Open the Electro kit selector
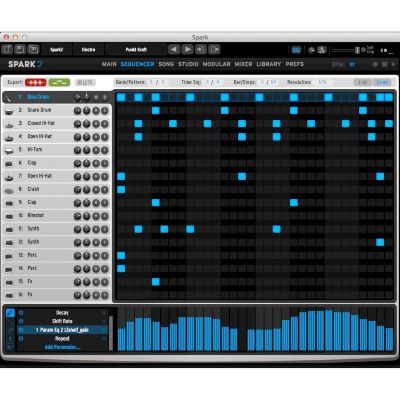 [x=88, y=50]
